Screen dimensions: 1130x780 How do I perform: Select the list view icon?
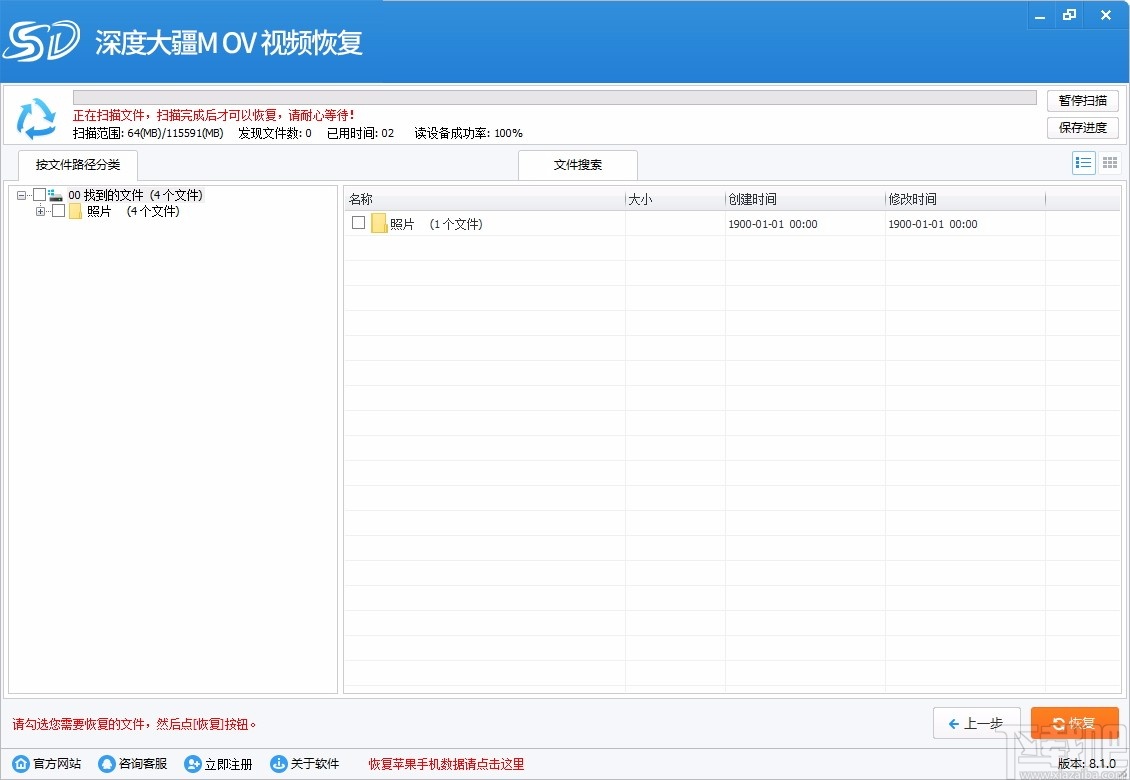[1083, 162]
